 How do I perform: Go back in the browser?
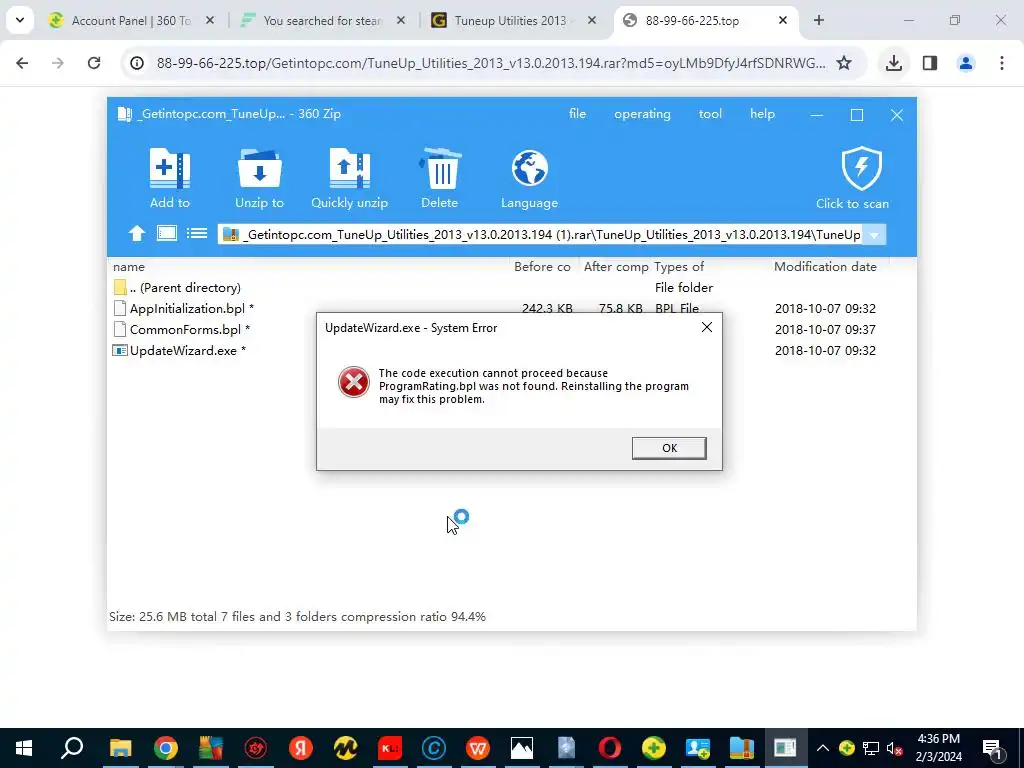tap(22, 63)
